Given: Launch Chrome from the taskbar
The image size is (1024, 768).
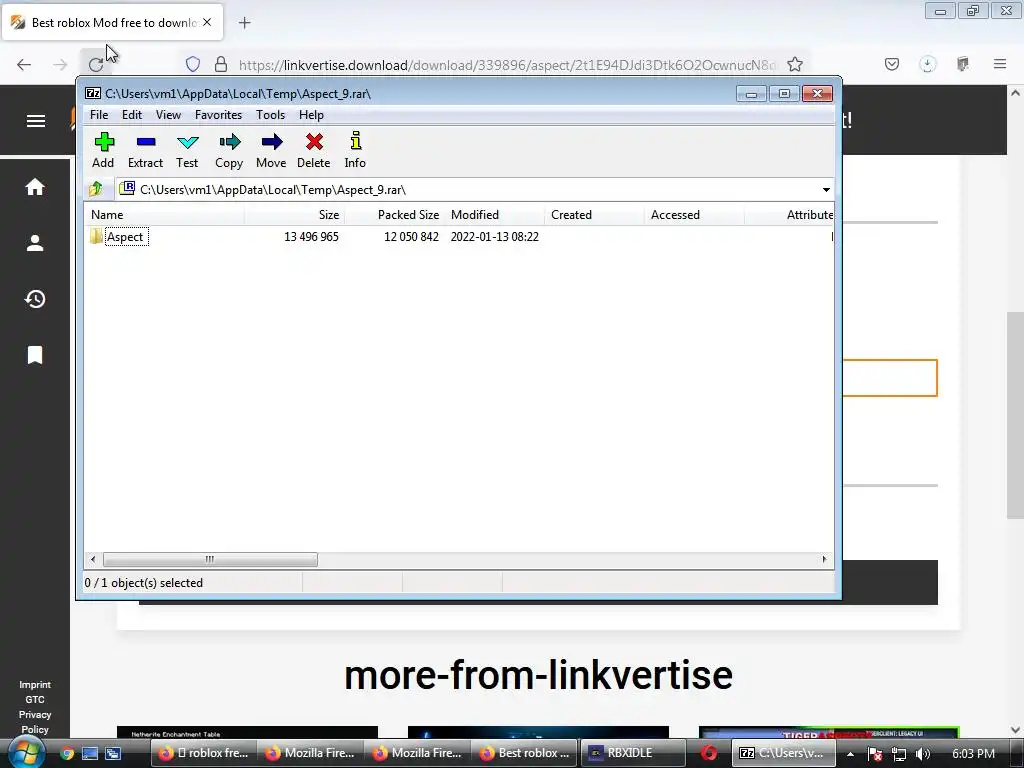Looking at the screenshot, I should [67, 753].
